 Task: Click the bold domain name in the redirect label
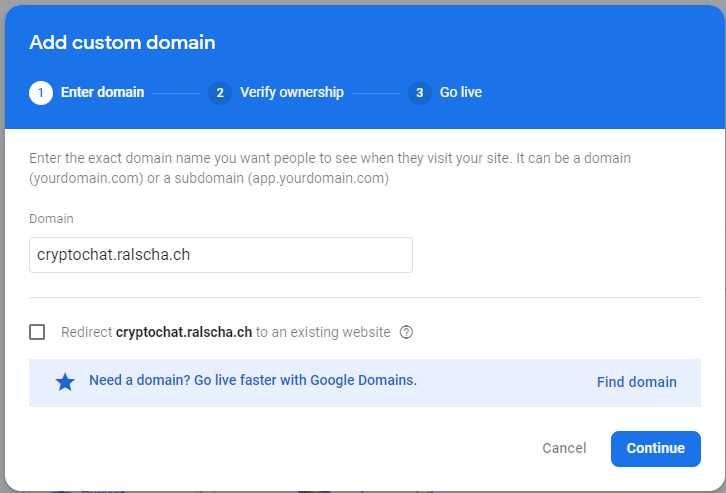184,332
